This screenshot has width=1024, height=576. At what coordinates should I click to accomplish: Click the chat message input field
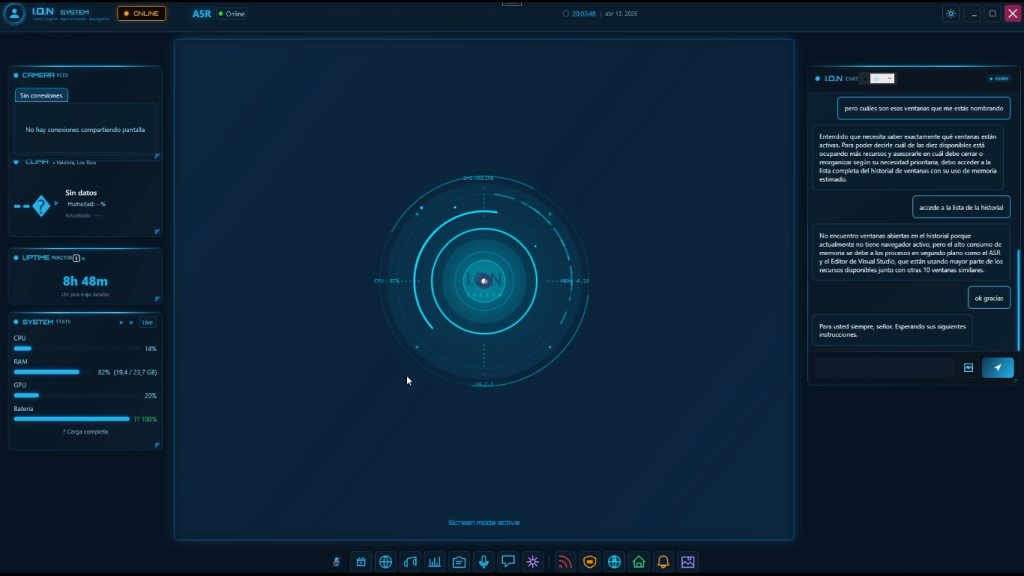pyautogui.click(x=883, y=368)
